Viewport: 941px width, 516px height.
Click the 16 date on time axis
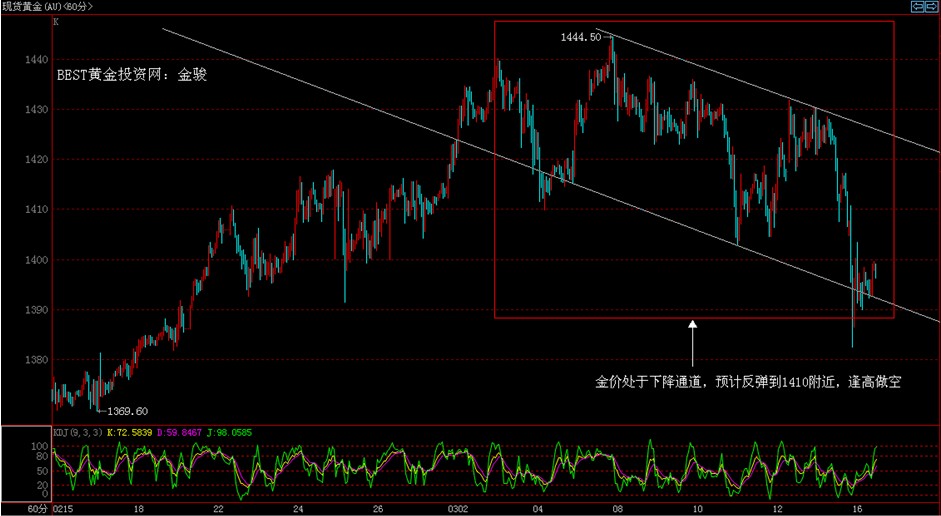pos(857,509)
